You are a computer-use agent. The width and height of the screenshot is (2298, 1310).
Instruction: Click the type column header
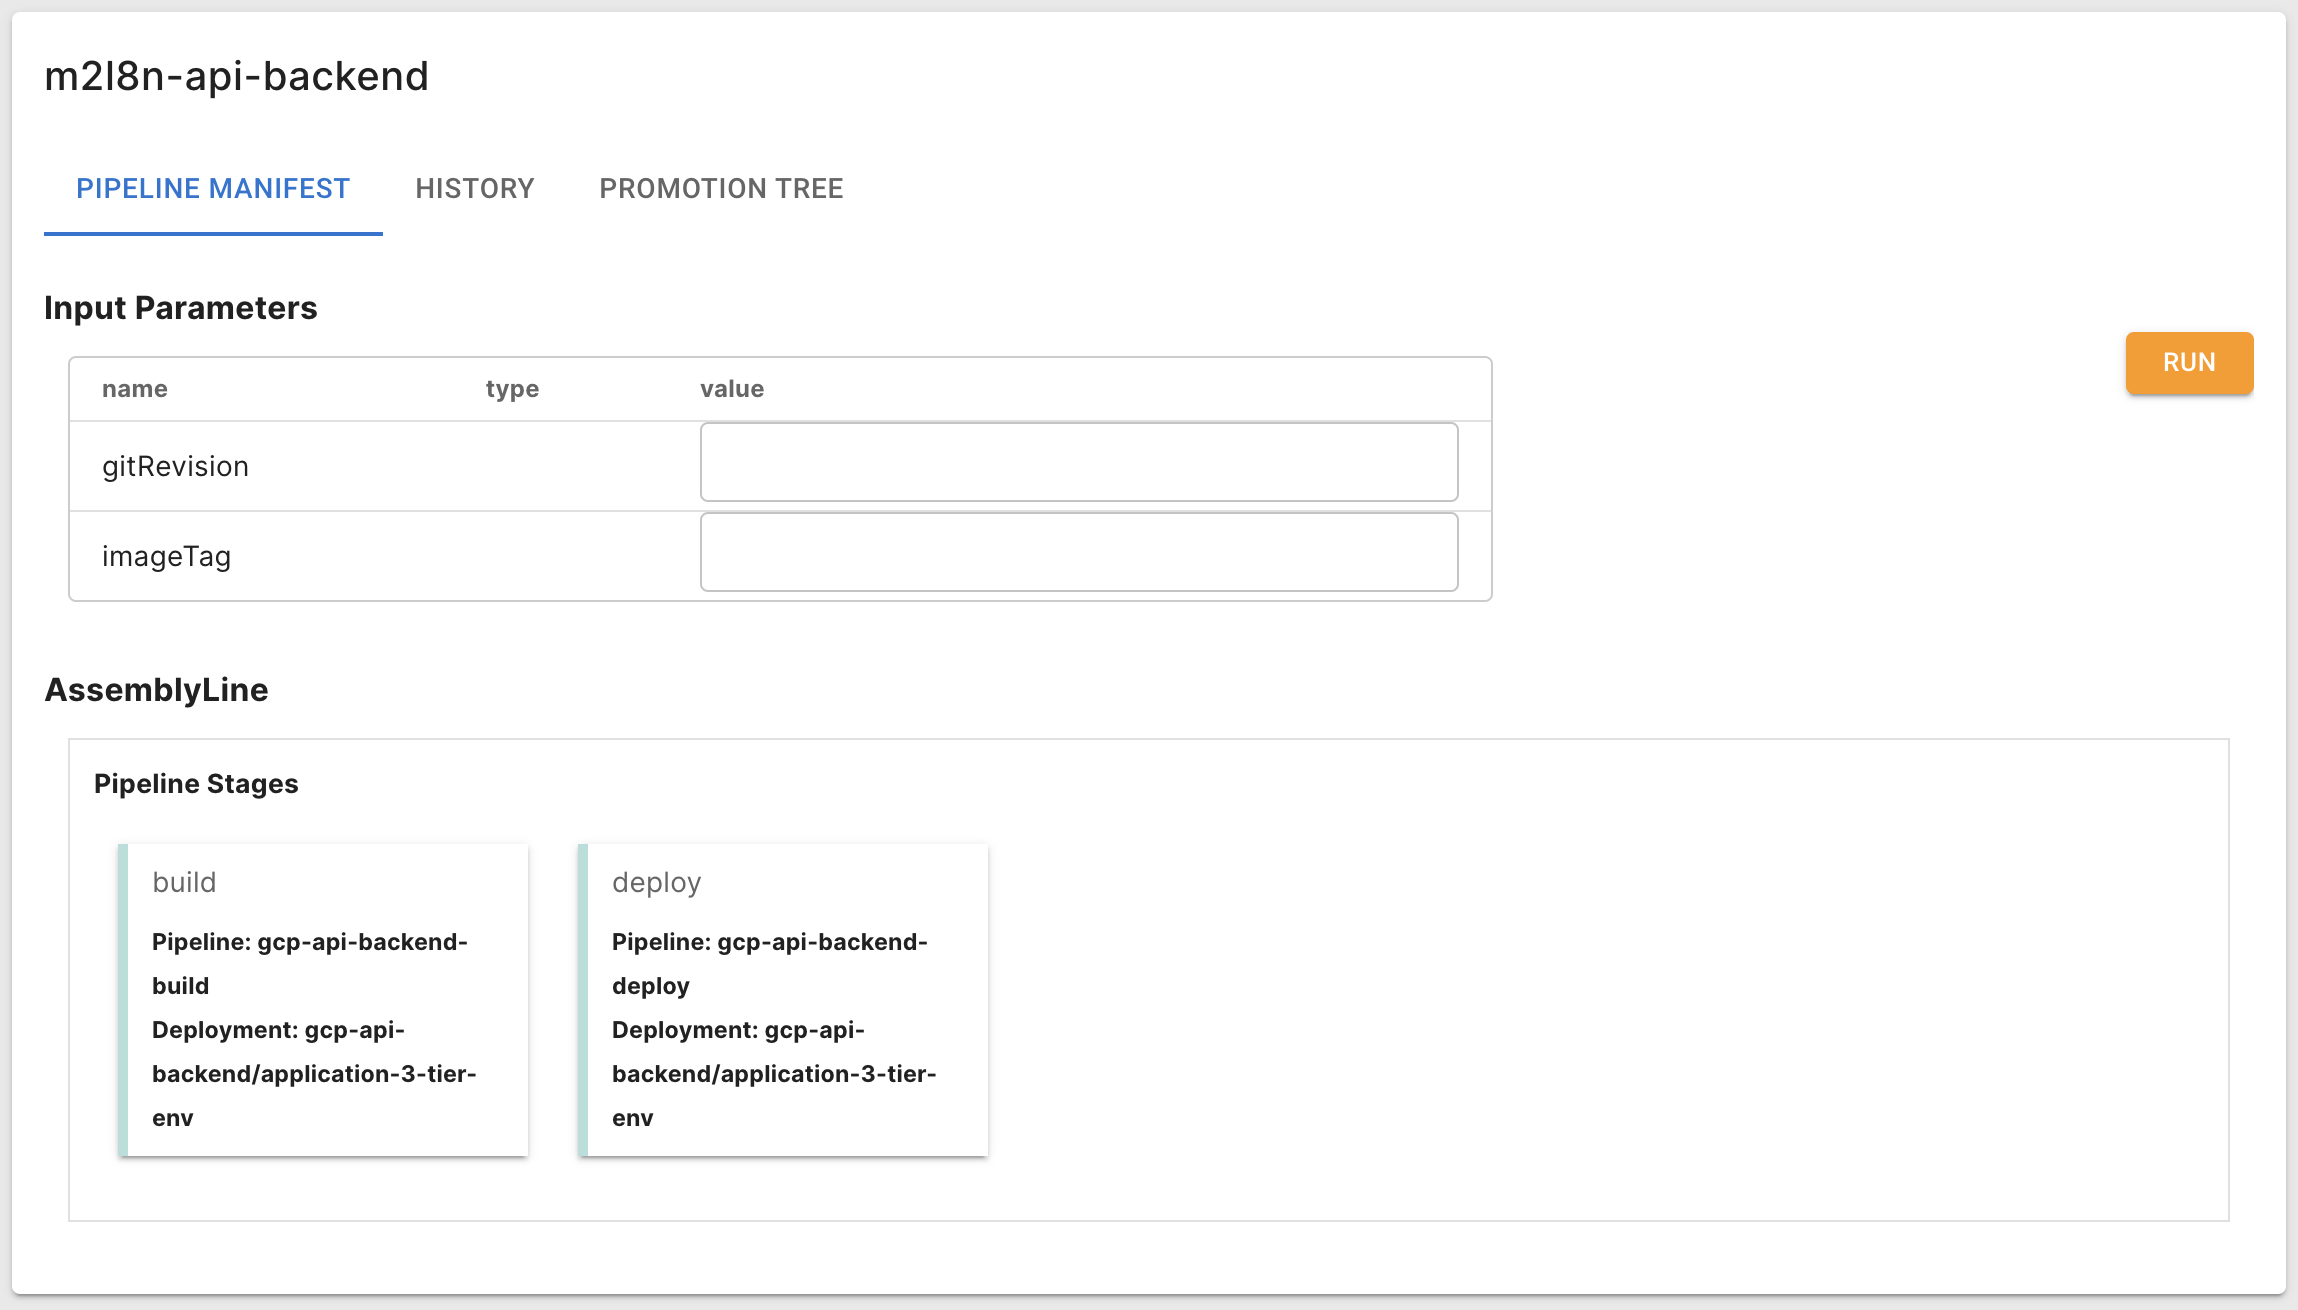pos(512,389)
